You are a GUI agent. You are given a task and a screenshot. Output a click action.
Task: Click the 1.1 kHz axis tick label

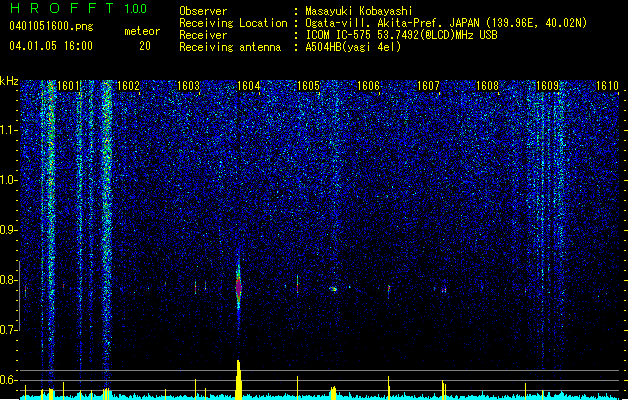(9, 130)
